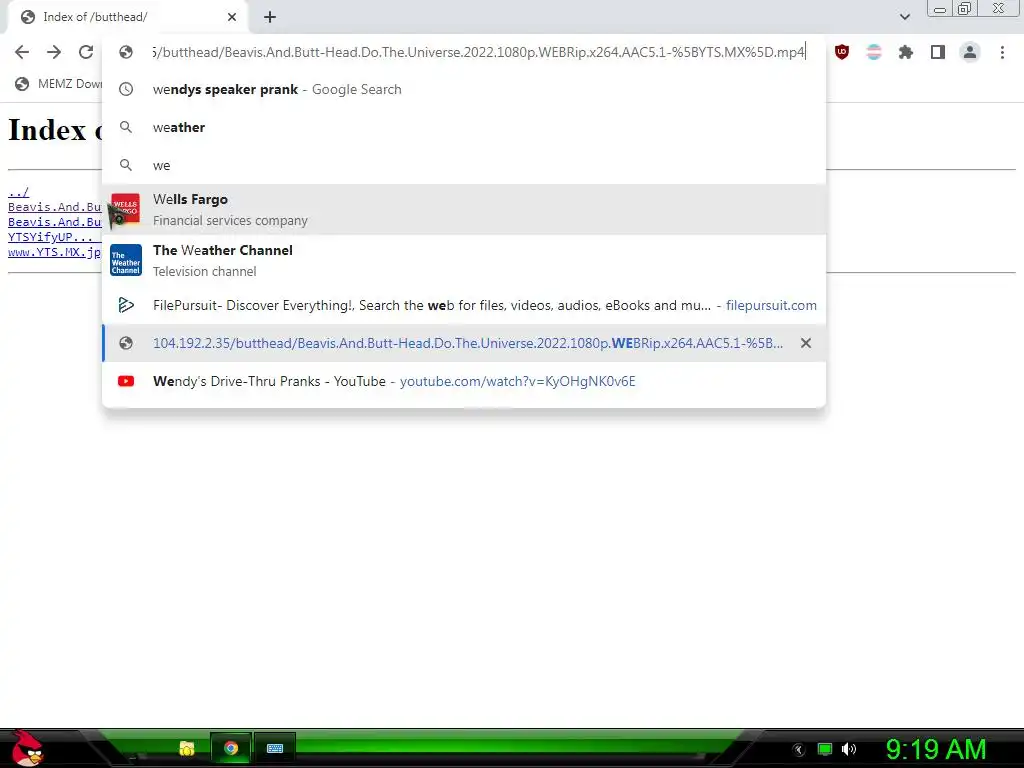Open the second Beavis.And.Bu file link

pyautogui.click(x=55, y=222)
